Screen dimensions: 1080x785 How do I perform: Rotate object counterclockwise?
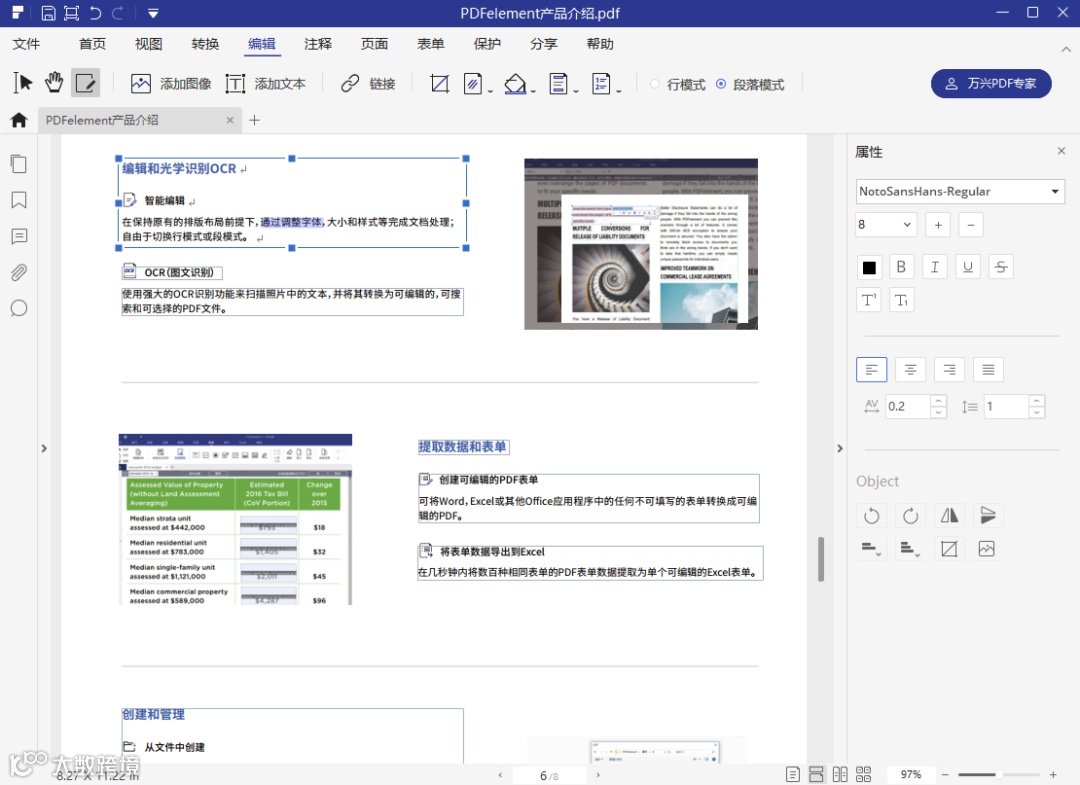(x=871, y=516)
